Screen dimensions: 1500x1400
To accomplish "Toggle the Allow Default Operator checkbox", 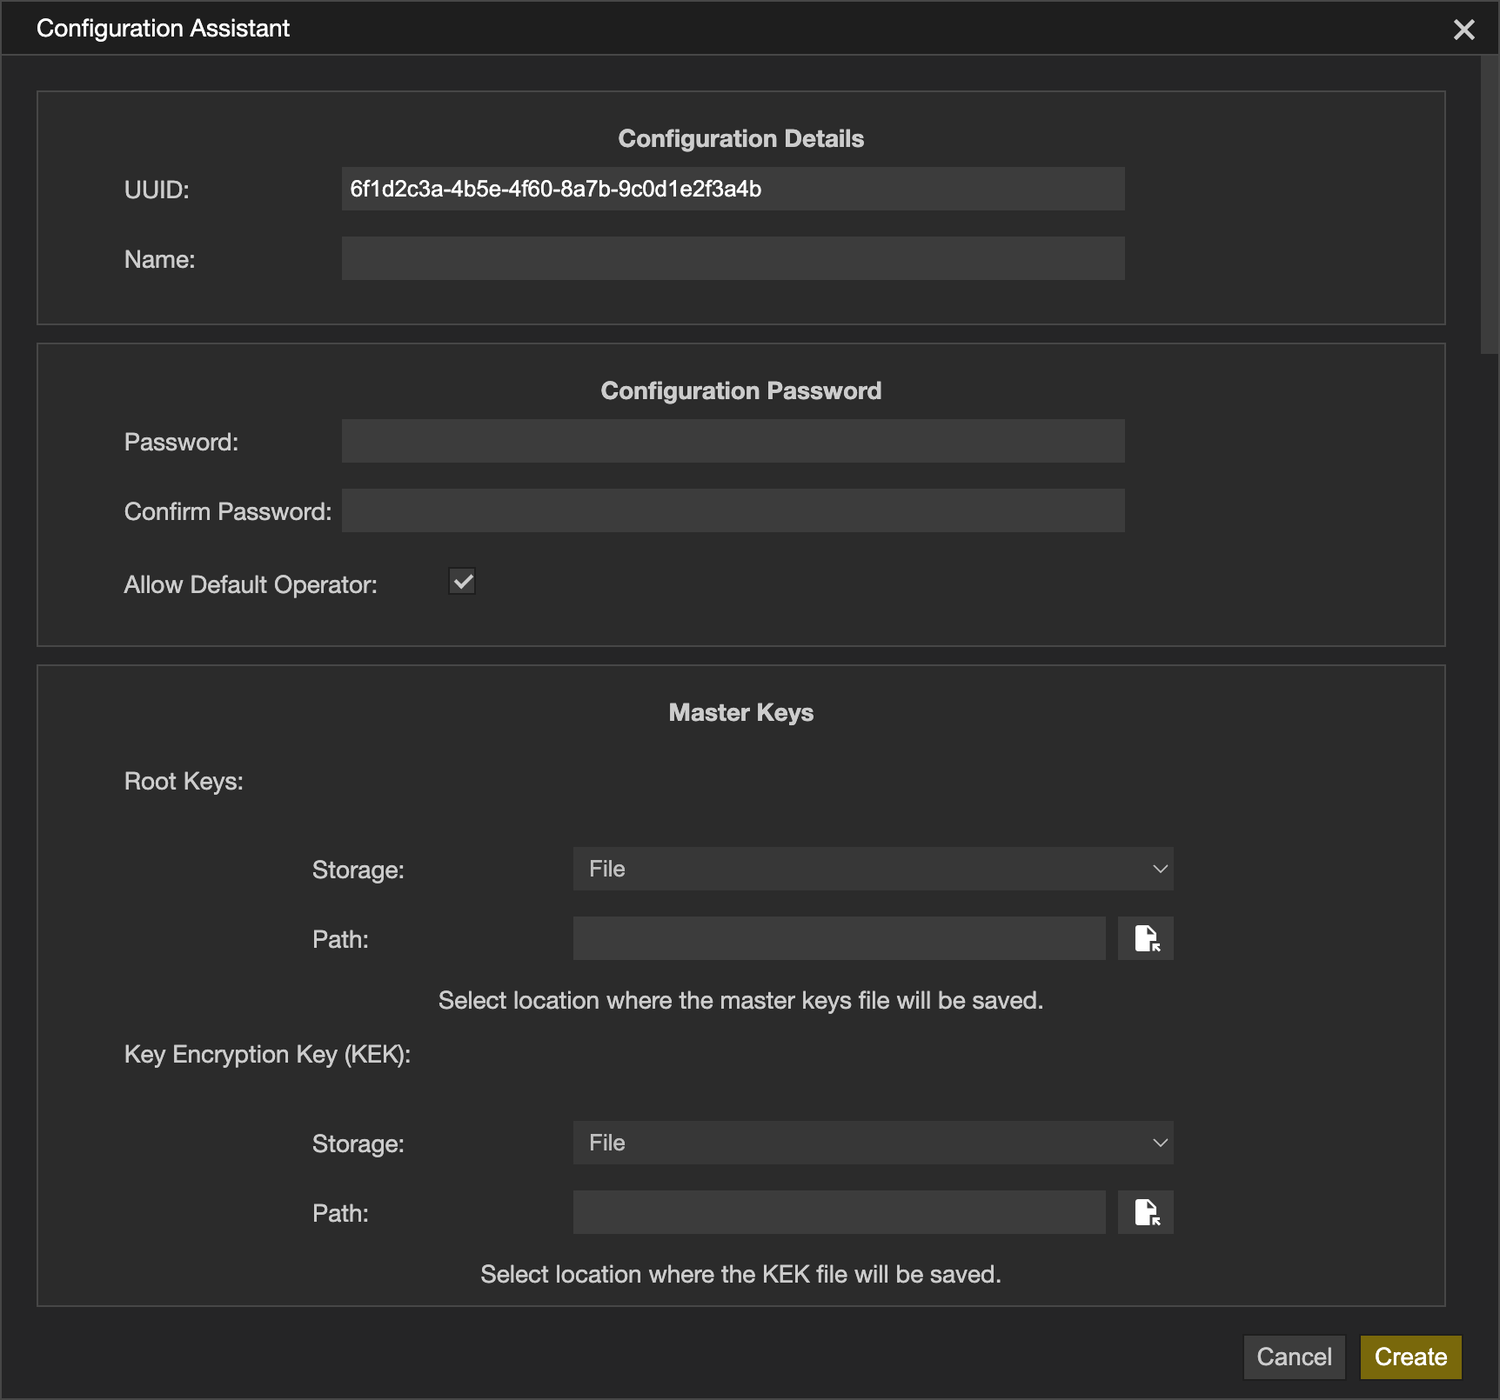I will click(462, 582).
